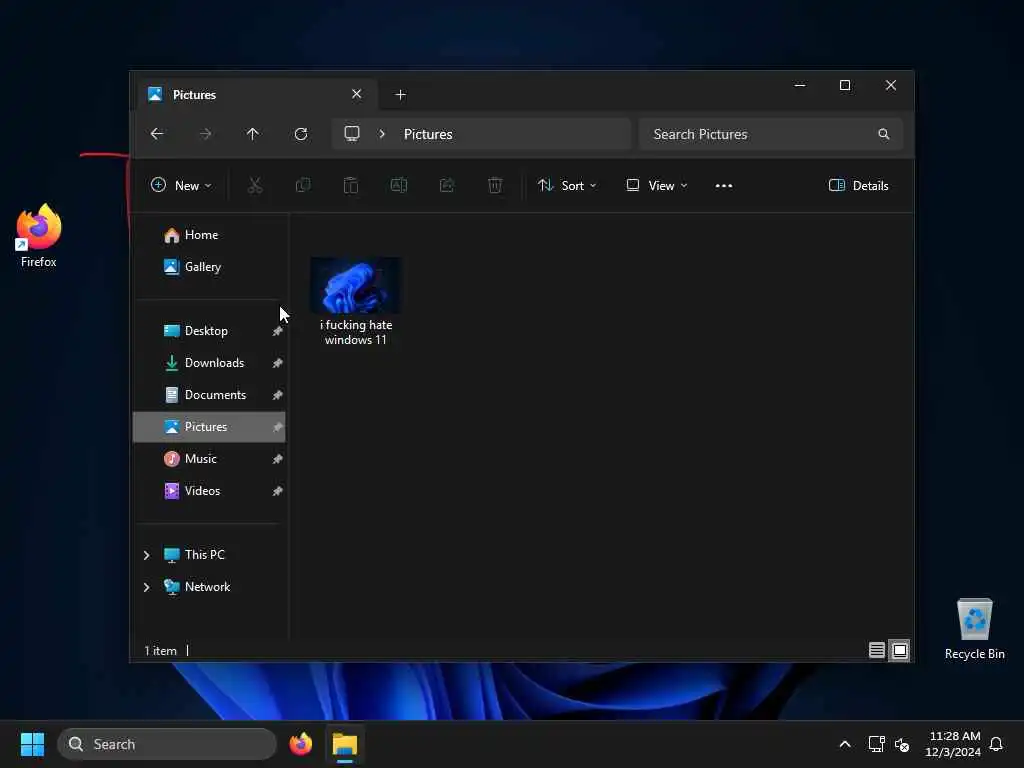Switch to large thumbnails view icon
The width and height of the screenshot is (1024, 768).
coord(900,650)
